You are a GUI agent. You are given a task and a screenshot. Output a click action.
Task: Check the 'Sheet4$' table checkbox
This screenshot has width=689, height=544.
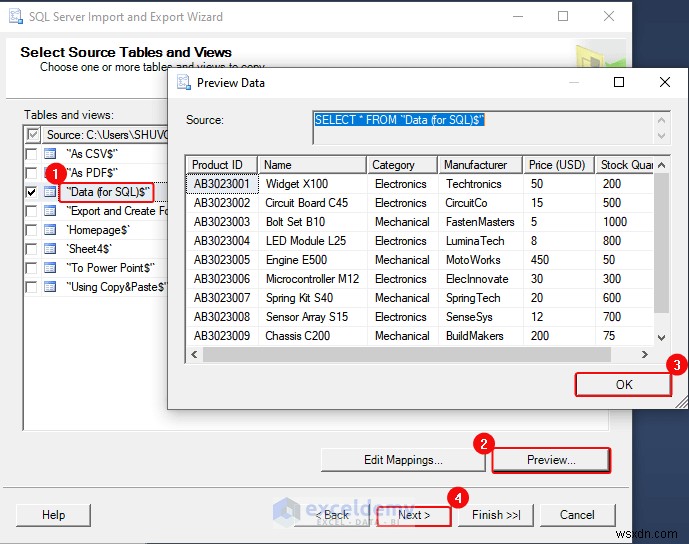(31, 249)
